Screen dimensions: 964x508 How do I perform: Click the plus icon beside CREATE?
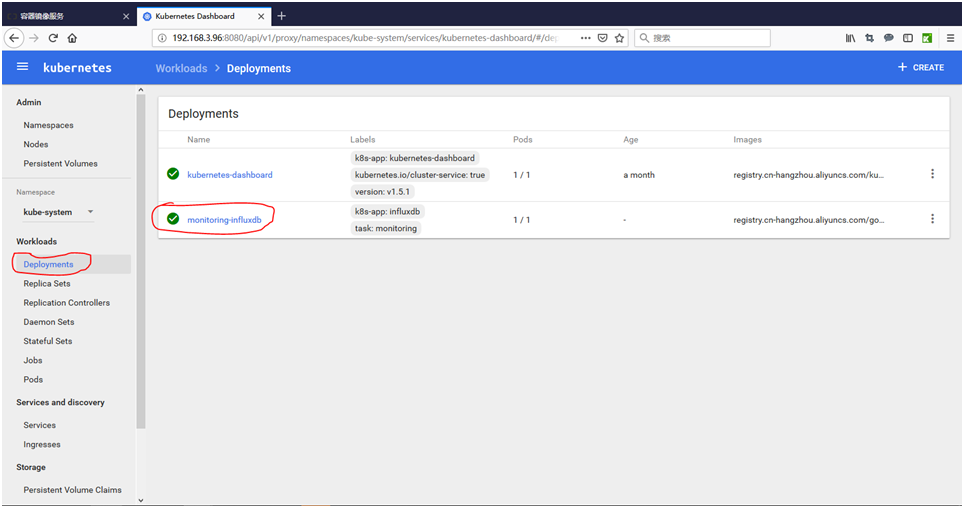pyautogui.click(x=902, y=67)
